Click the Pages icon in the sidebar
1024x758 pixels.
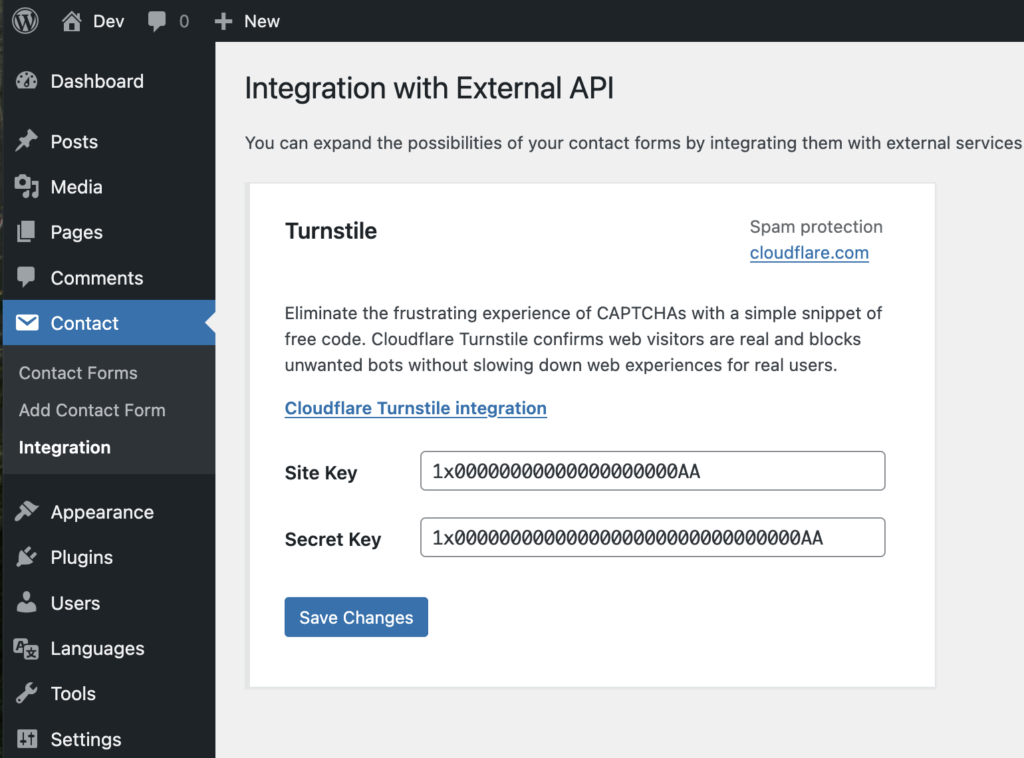coord(27,232)
